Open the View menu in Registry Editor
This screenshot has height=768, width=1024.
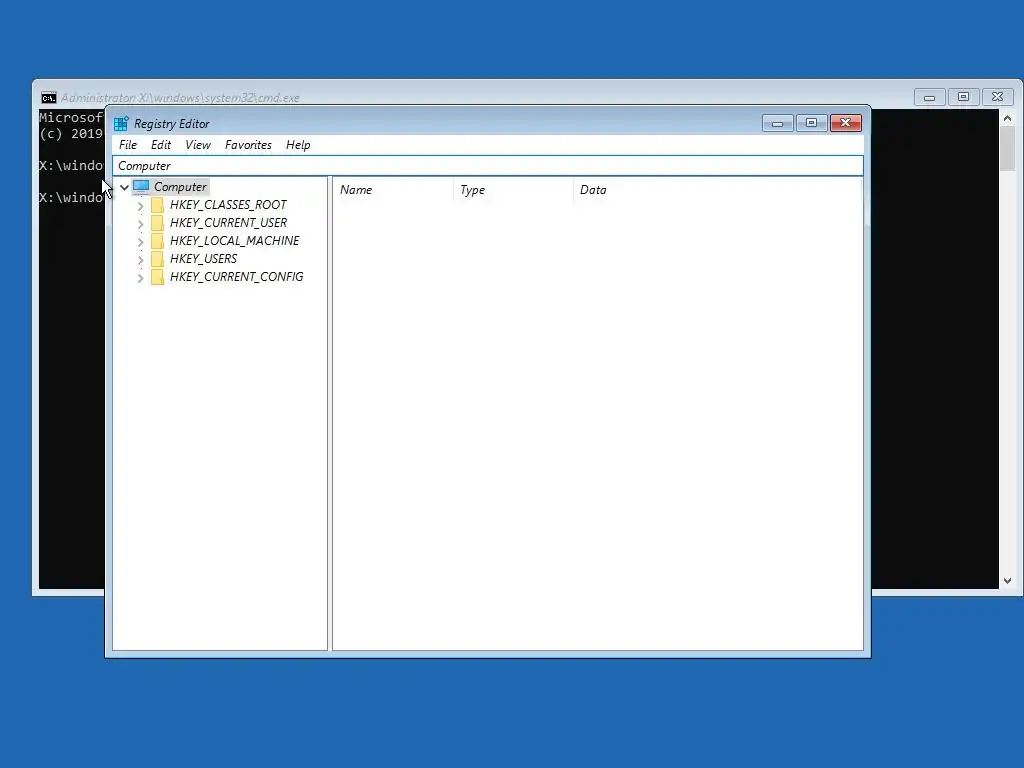197,145
